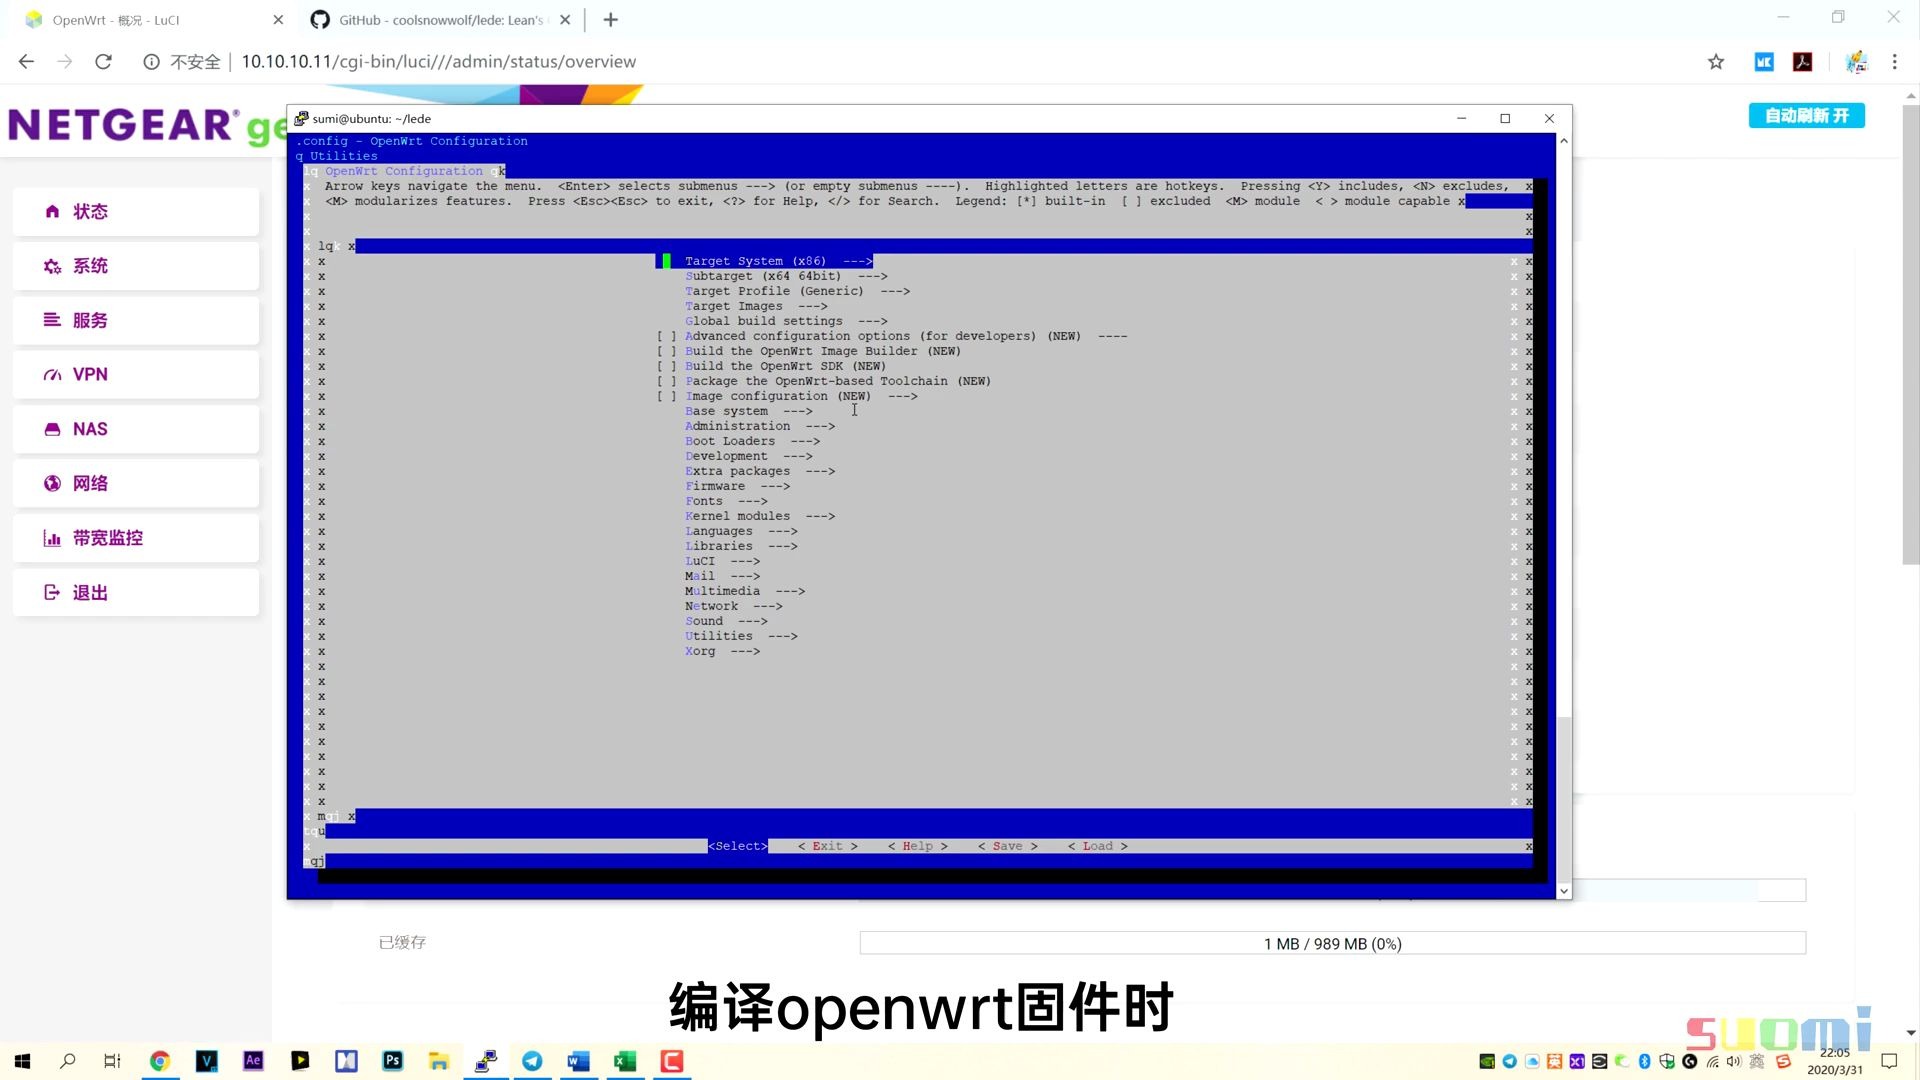
Task: Open a new browser tab
Action: click(611, 20)
